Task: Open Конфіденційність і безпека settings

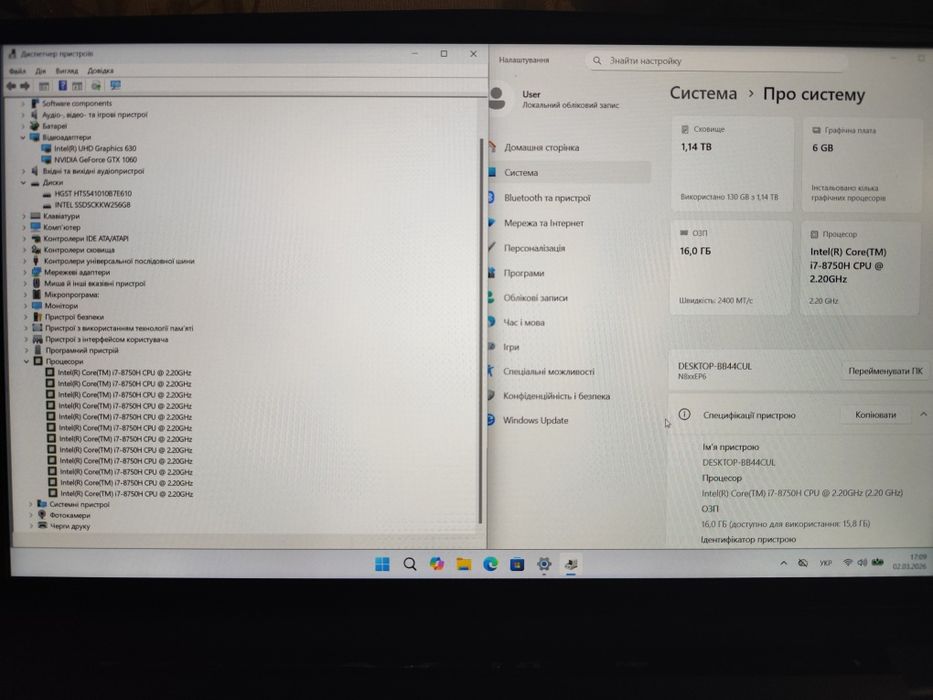Action: tap(556, 396)
